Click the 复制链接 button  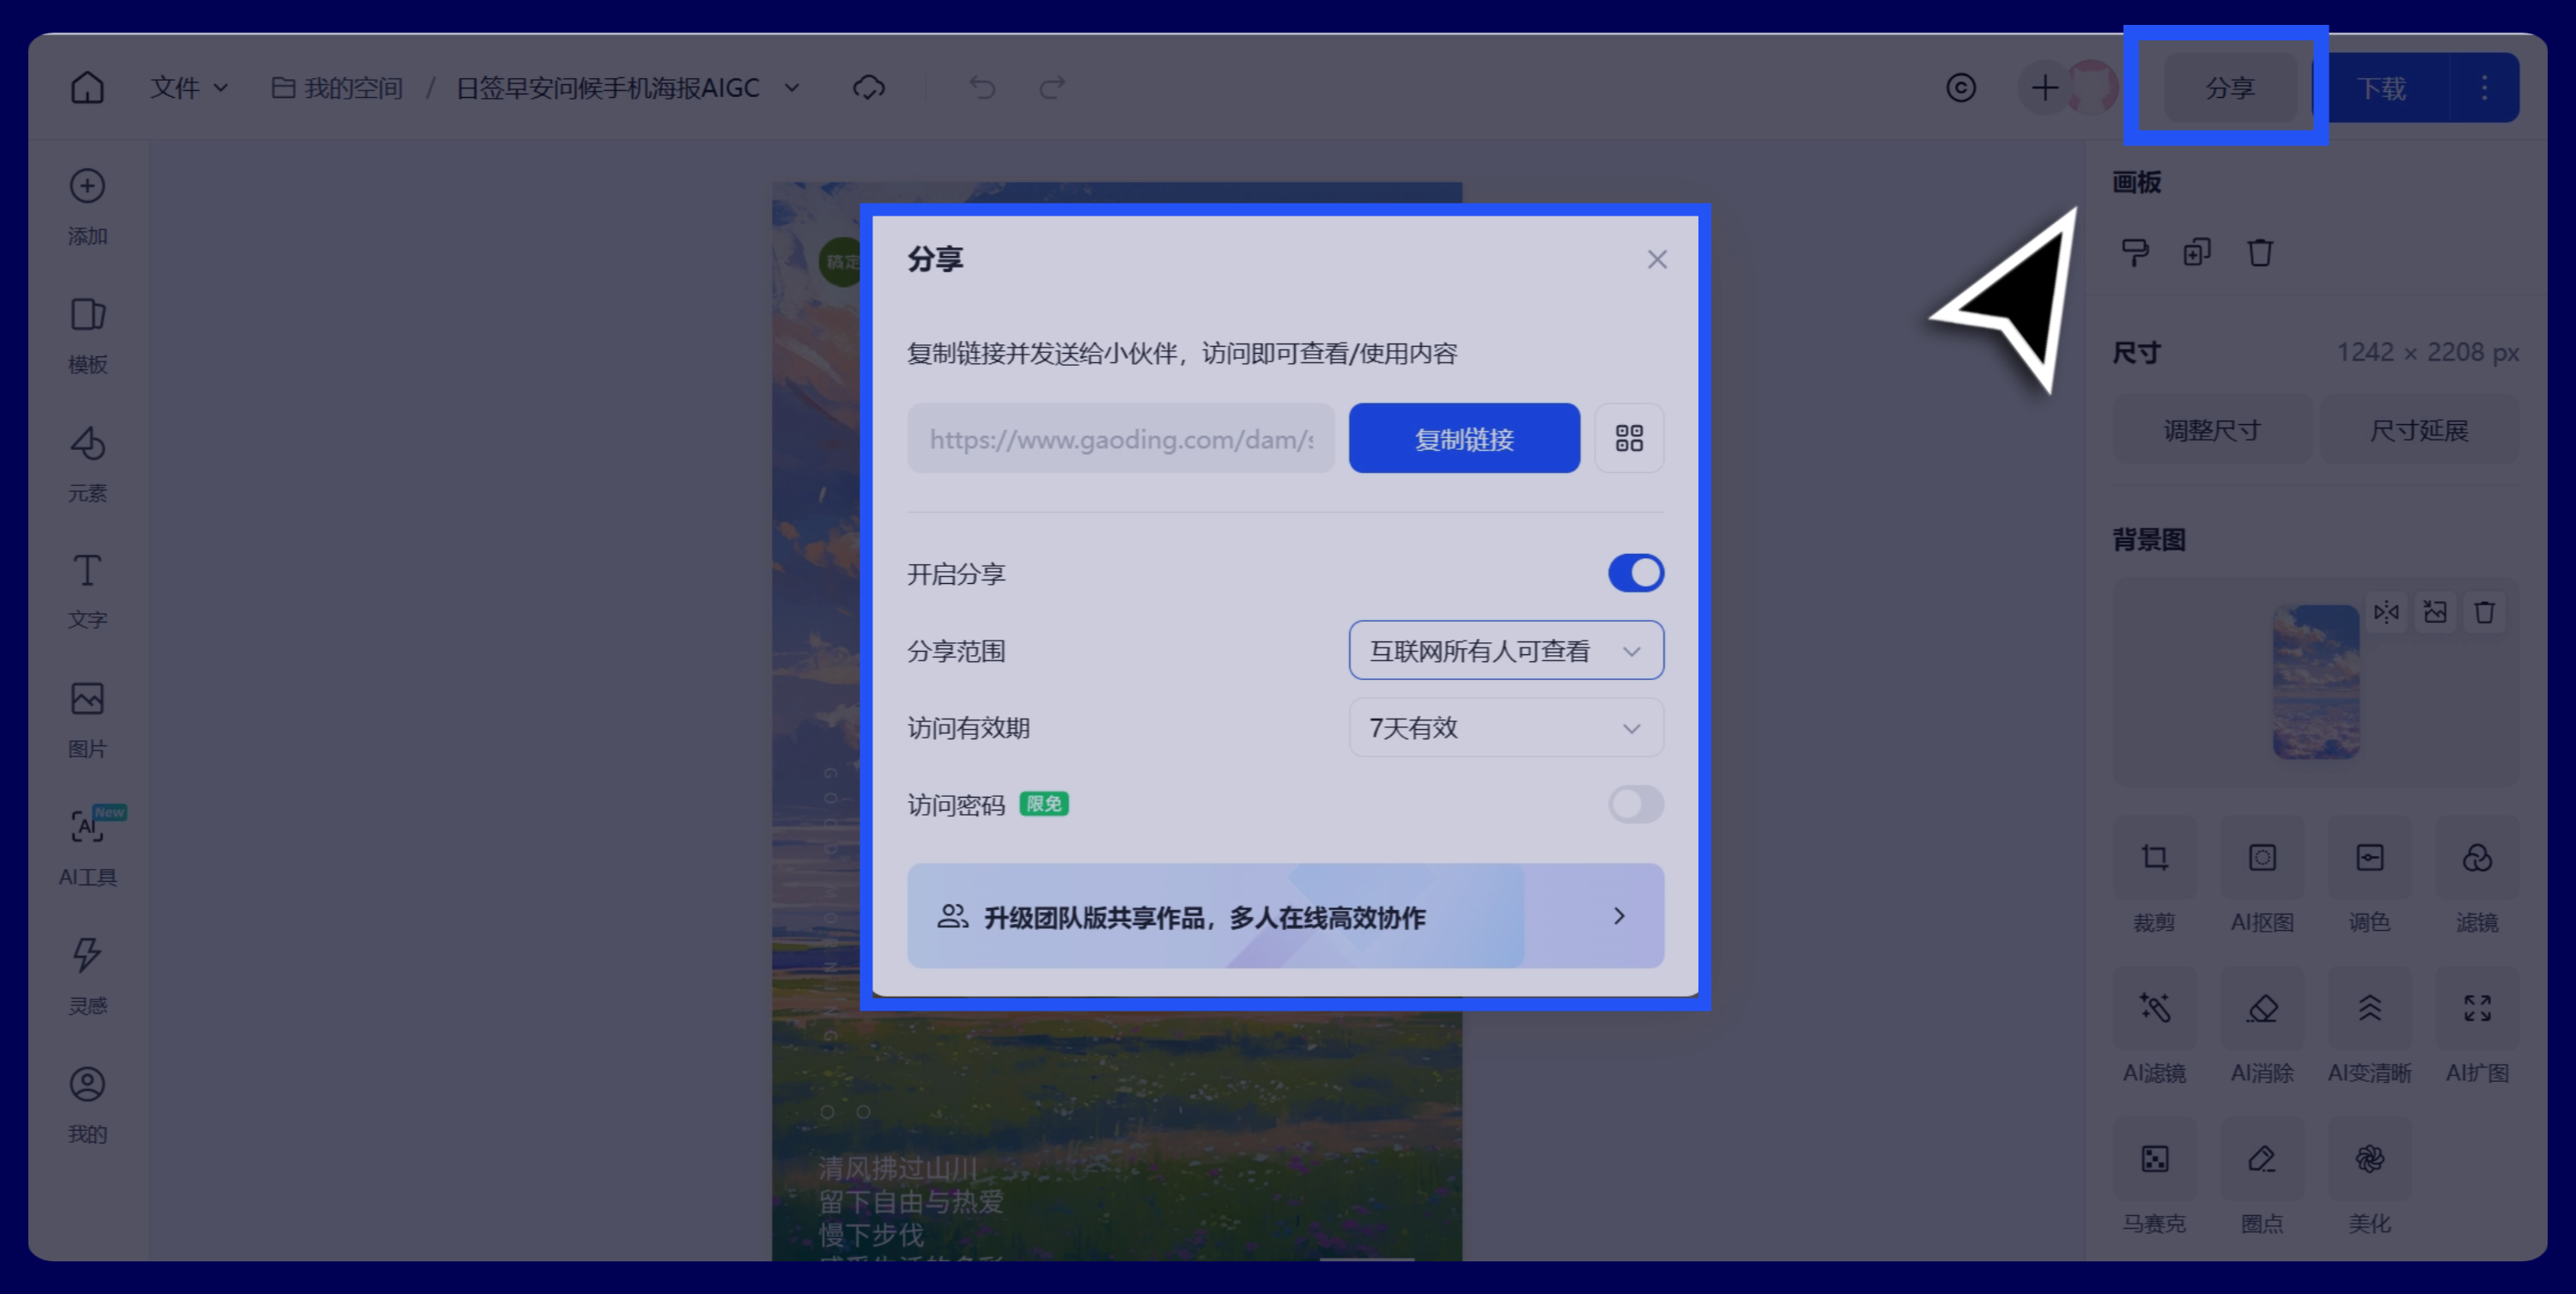pyautogui.click(x=1464, y=438)
